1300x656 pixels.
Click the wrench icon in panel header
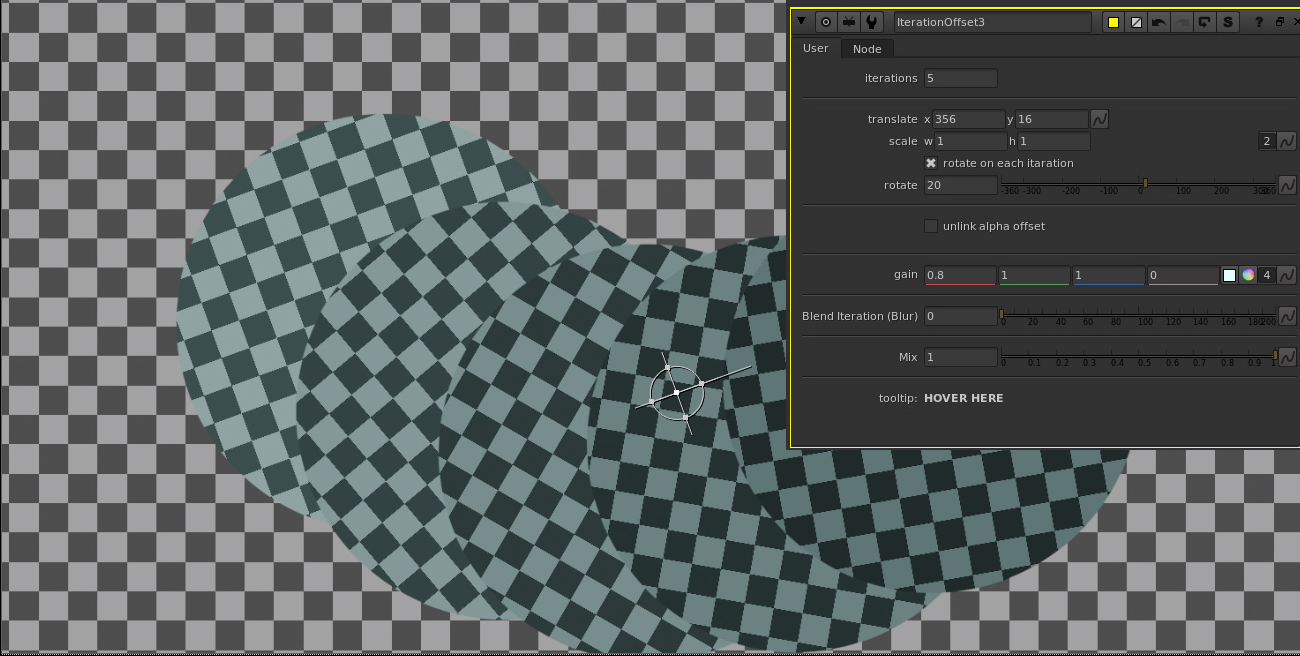click(x=872, y=22)
